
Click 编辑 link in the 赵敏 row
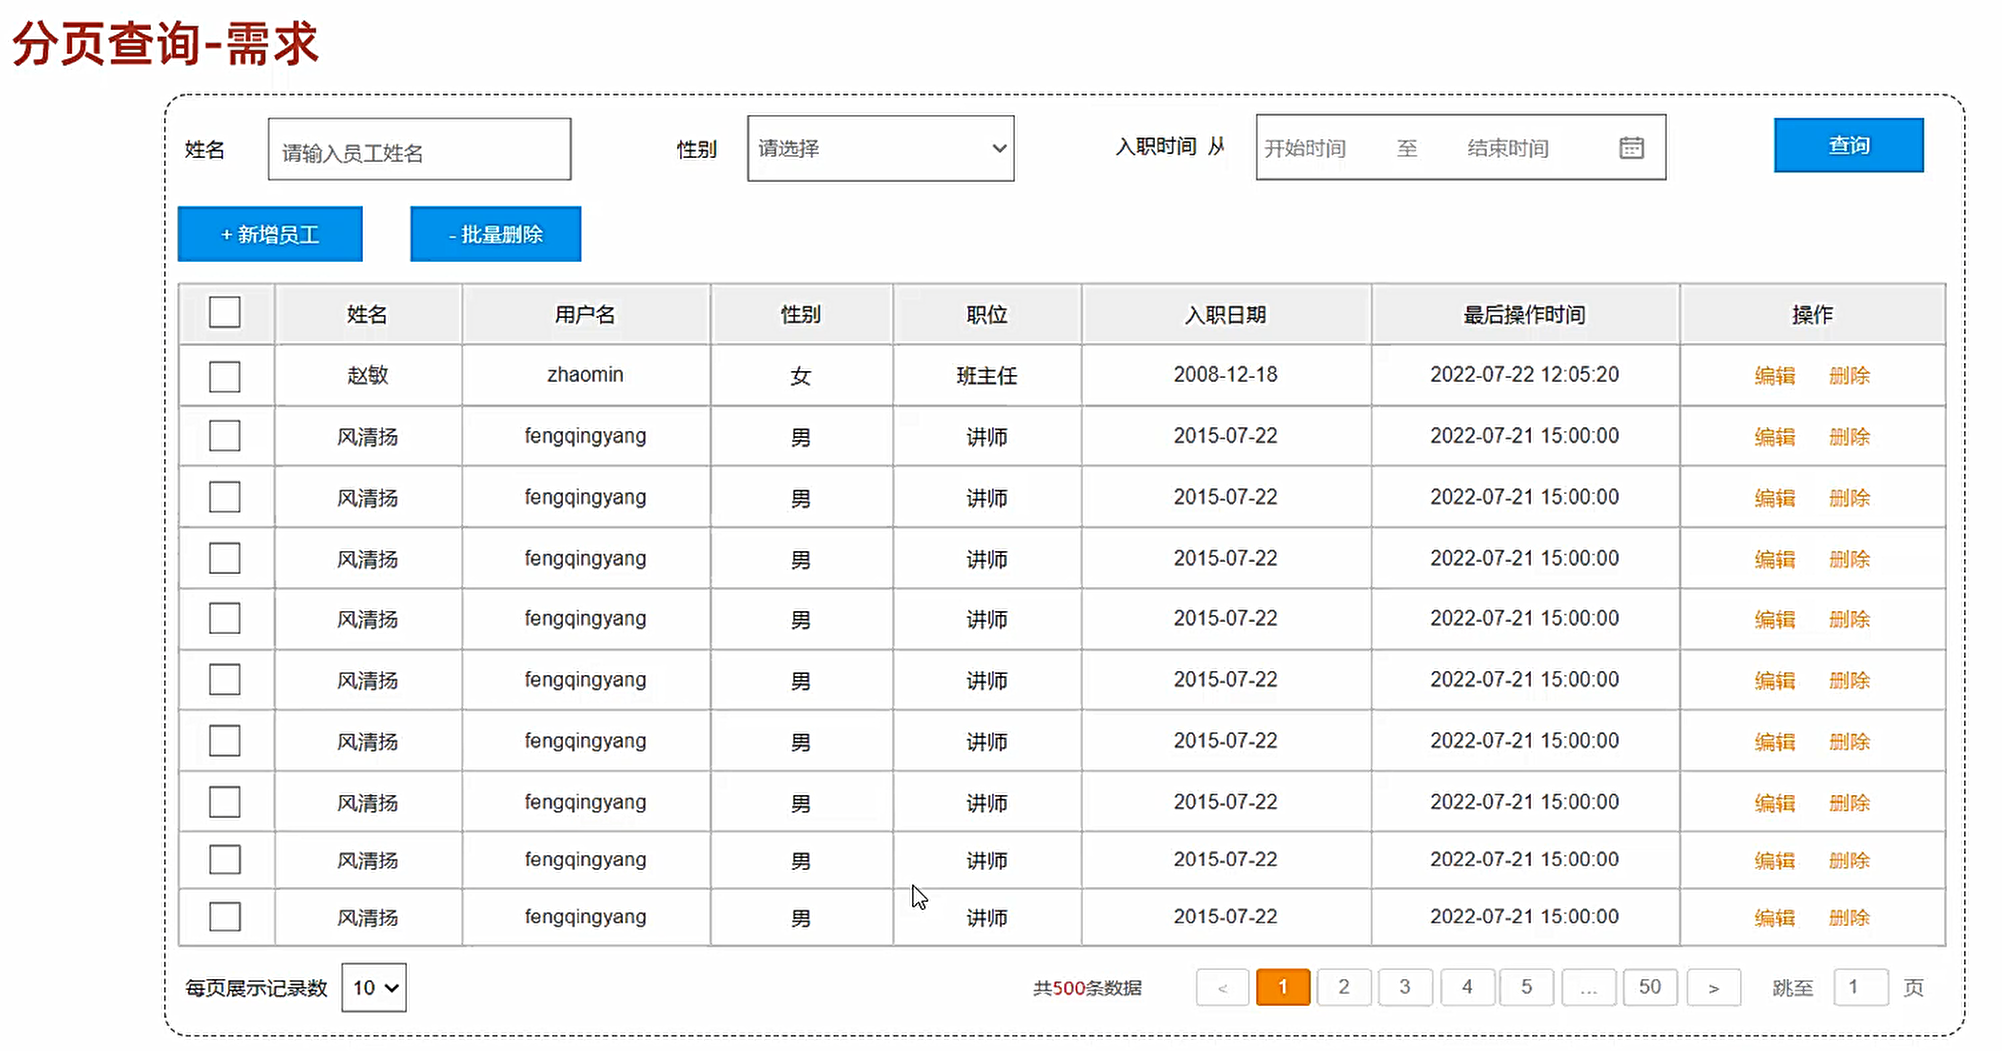click(x=1775, y=375)
